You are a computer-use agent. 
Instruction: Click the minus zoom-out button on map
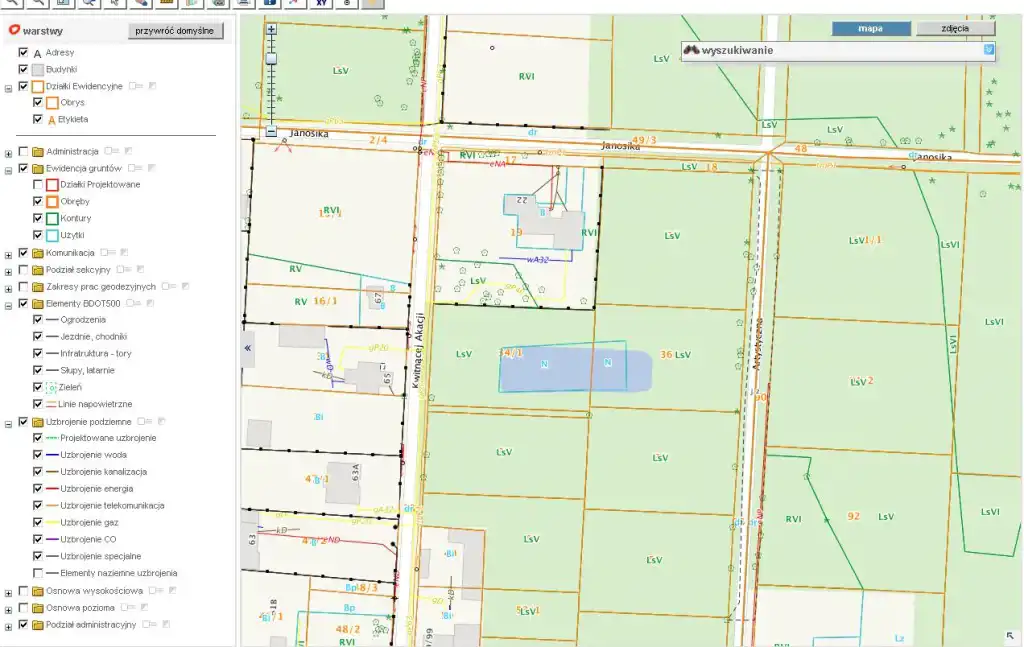(x=271, y=131)
